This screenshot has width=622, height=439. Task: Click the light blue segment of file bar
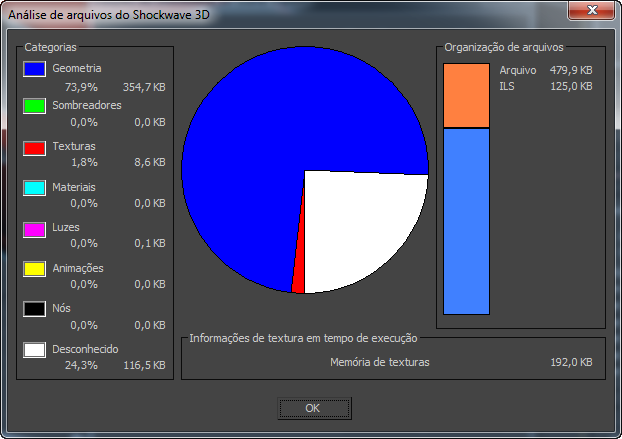[466, 221]
